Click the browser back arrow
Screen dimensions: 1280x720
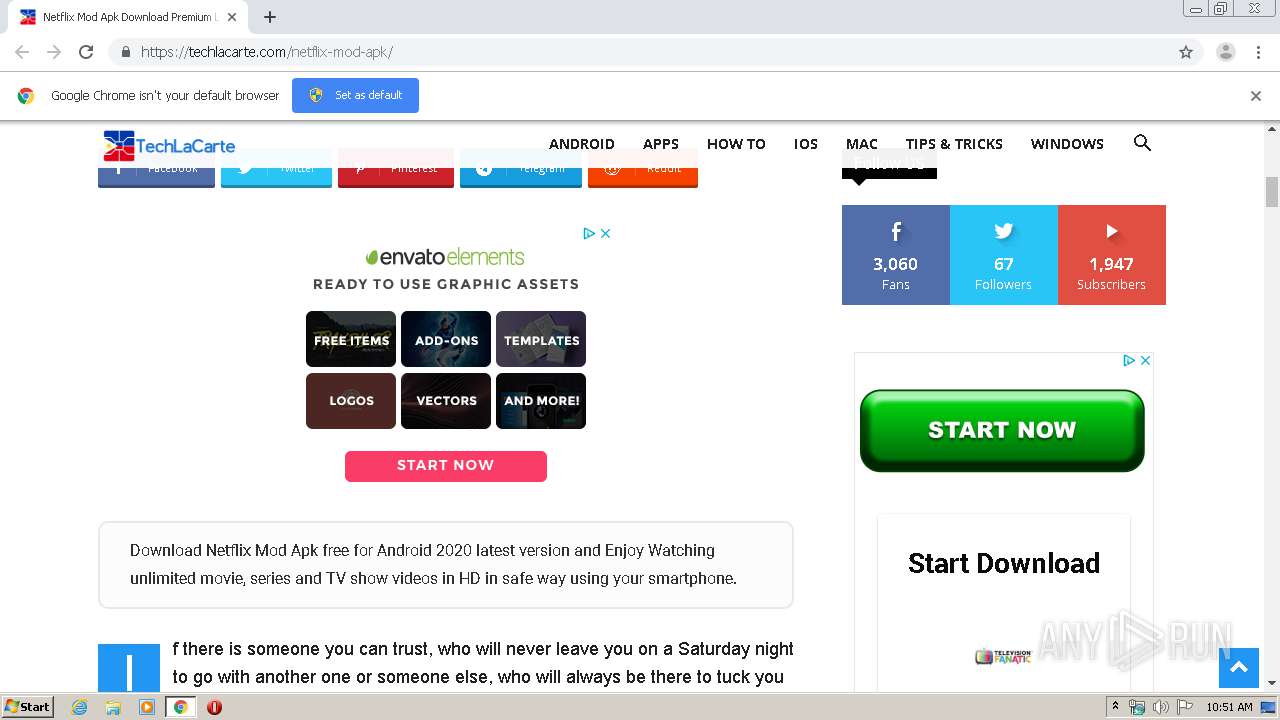coord(22,52)
